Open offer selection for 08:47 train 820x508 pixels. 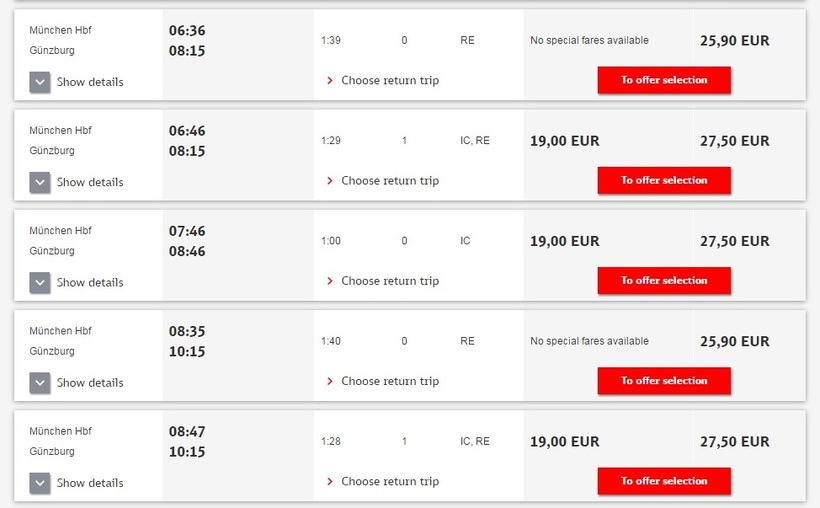tap(664, 481)
